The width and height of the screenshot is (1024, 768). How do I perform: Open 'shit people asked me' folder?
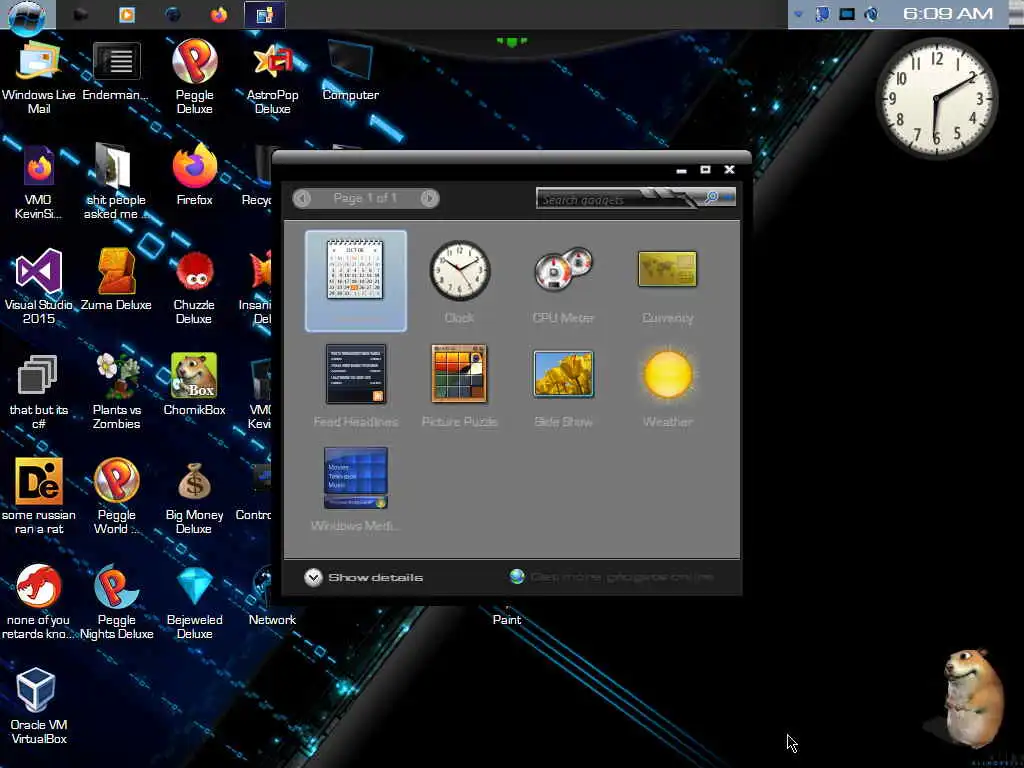point(116,182)
